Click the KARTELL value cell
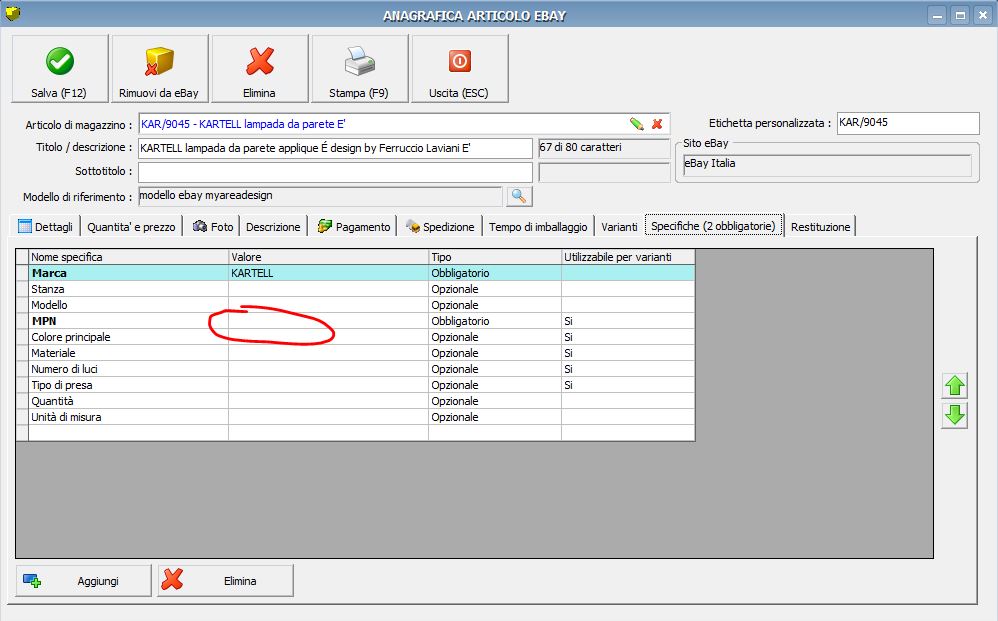 (x=328, y=273)
